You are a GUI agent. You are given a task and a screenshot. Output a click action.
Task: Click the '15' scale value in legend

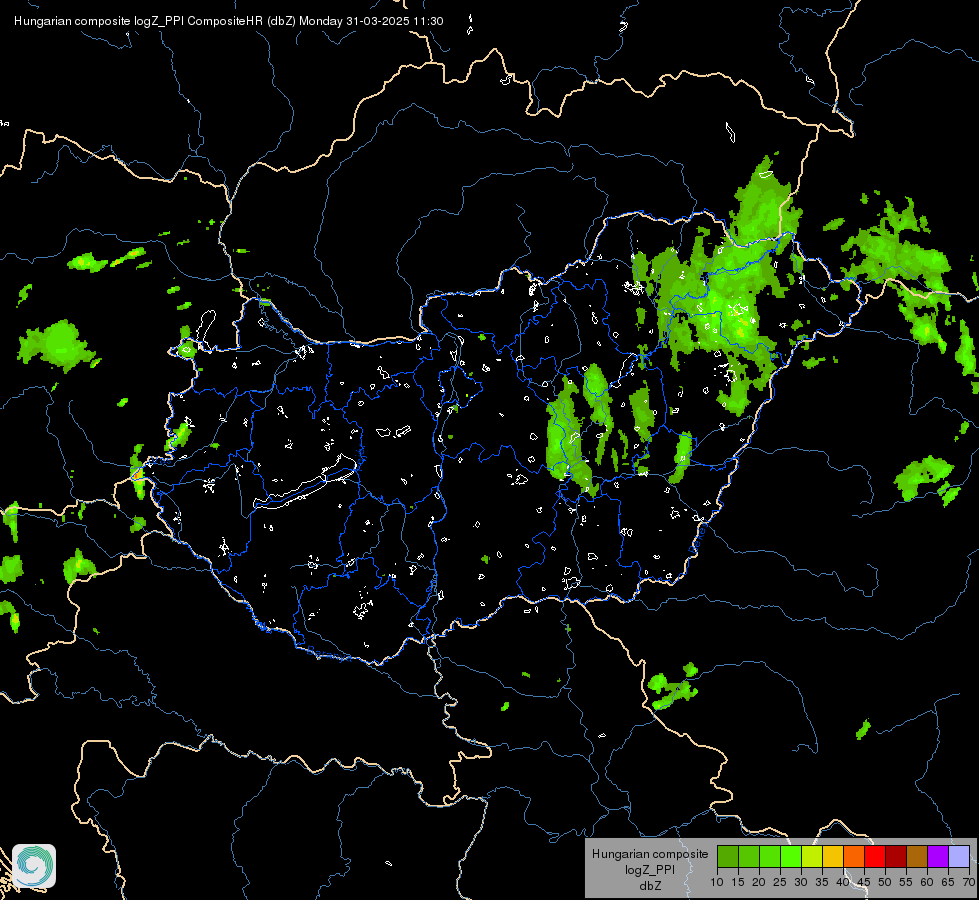tap(738, 883)
